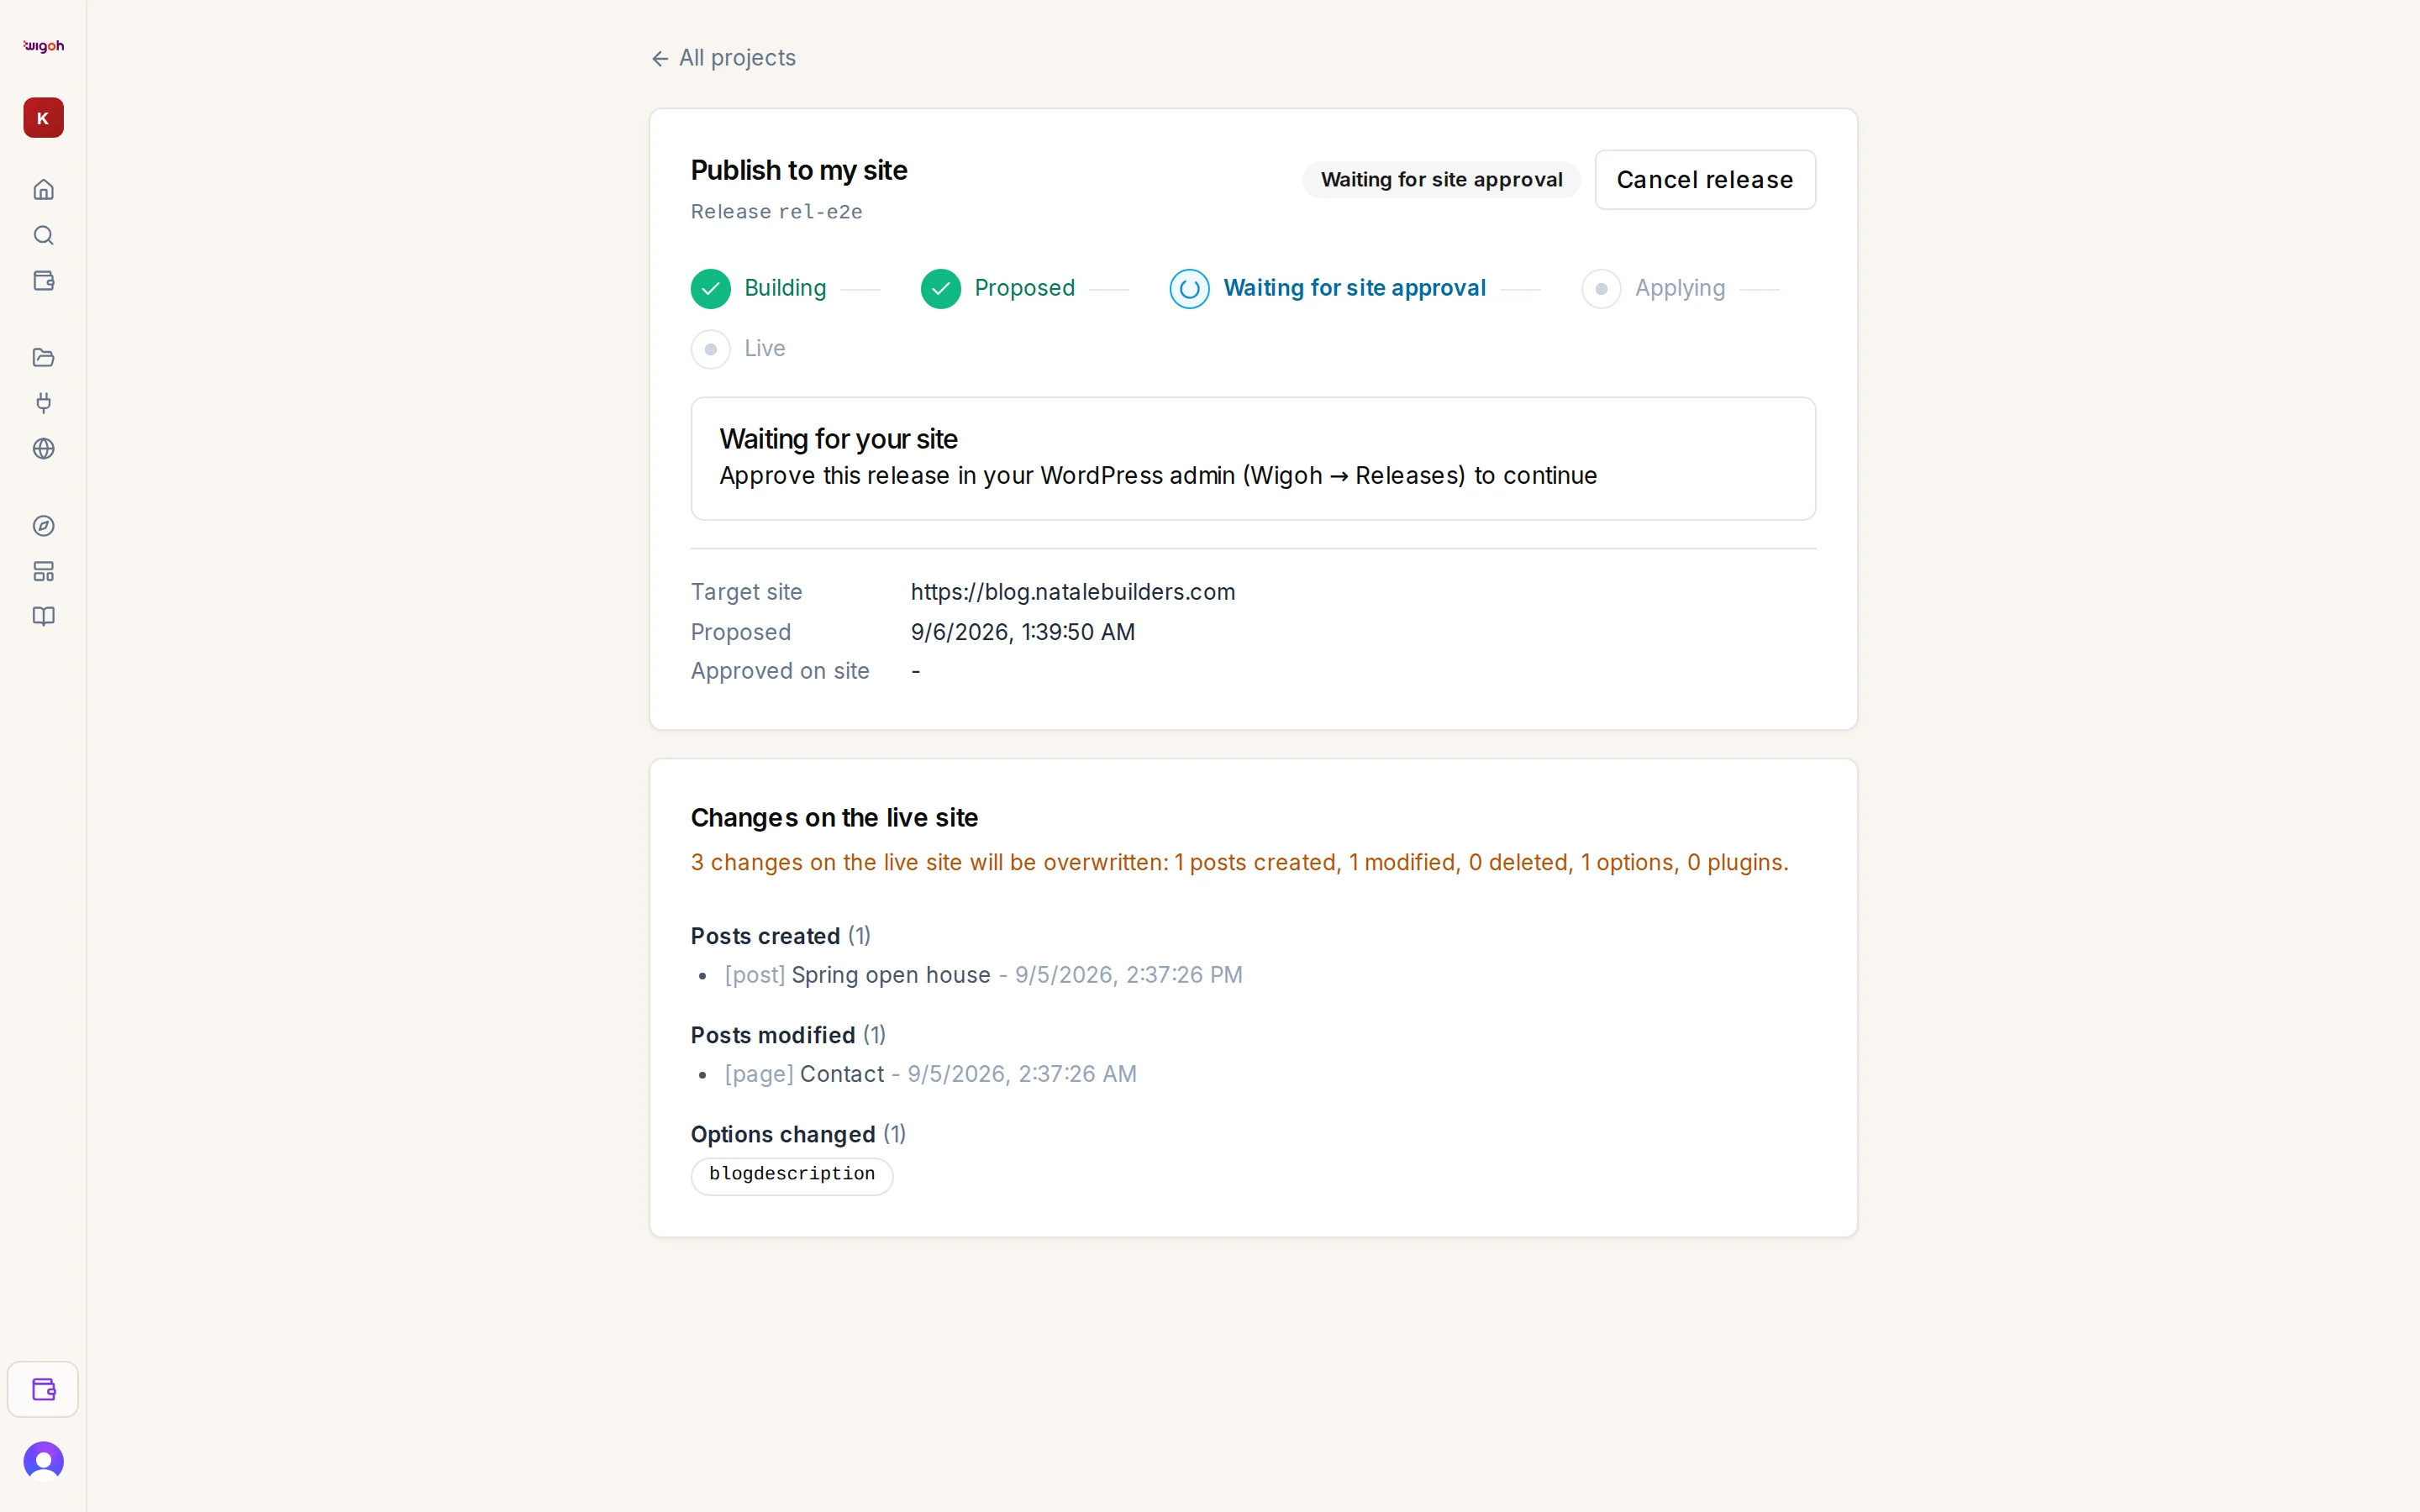Open the user profile avatar

pyautogui.click(x=43, y=1461)
